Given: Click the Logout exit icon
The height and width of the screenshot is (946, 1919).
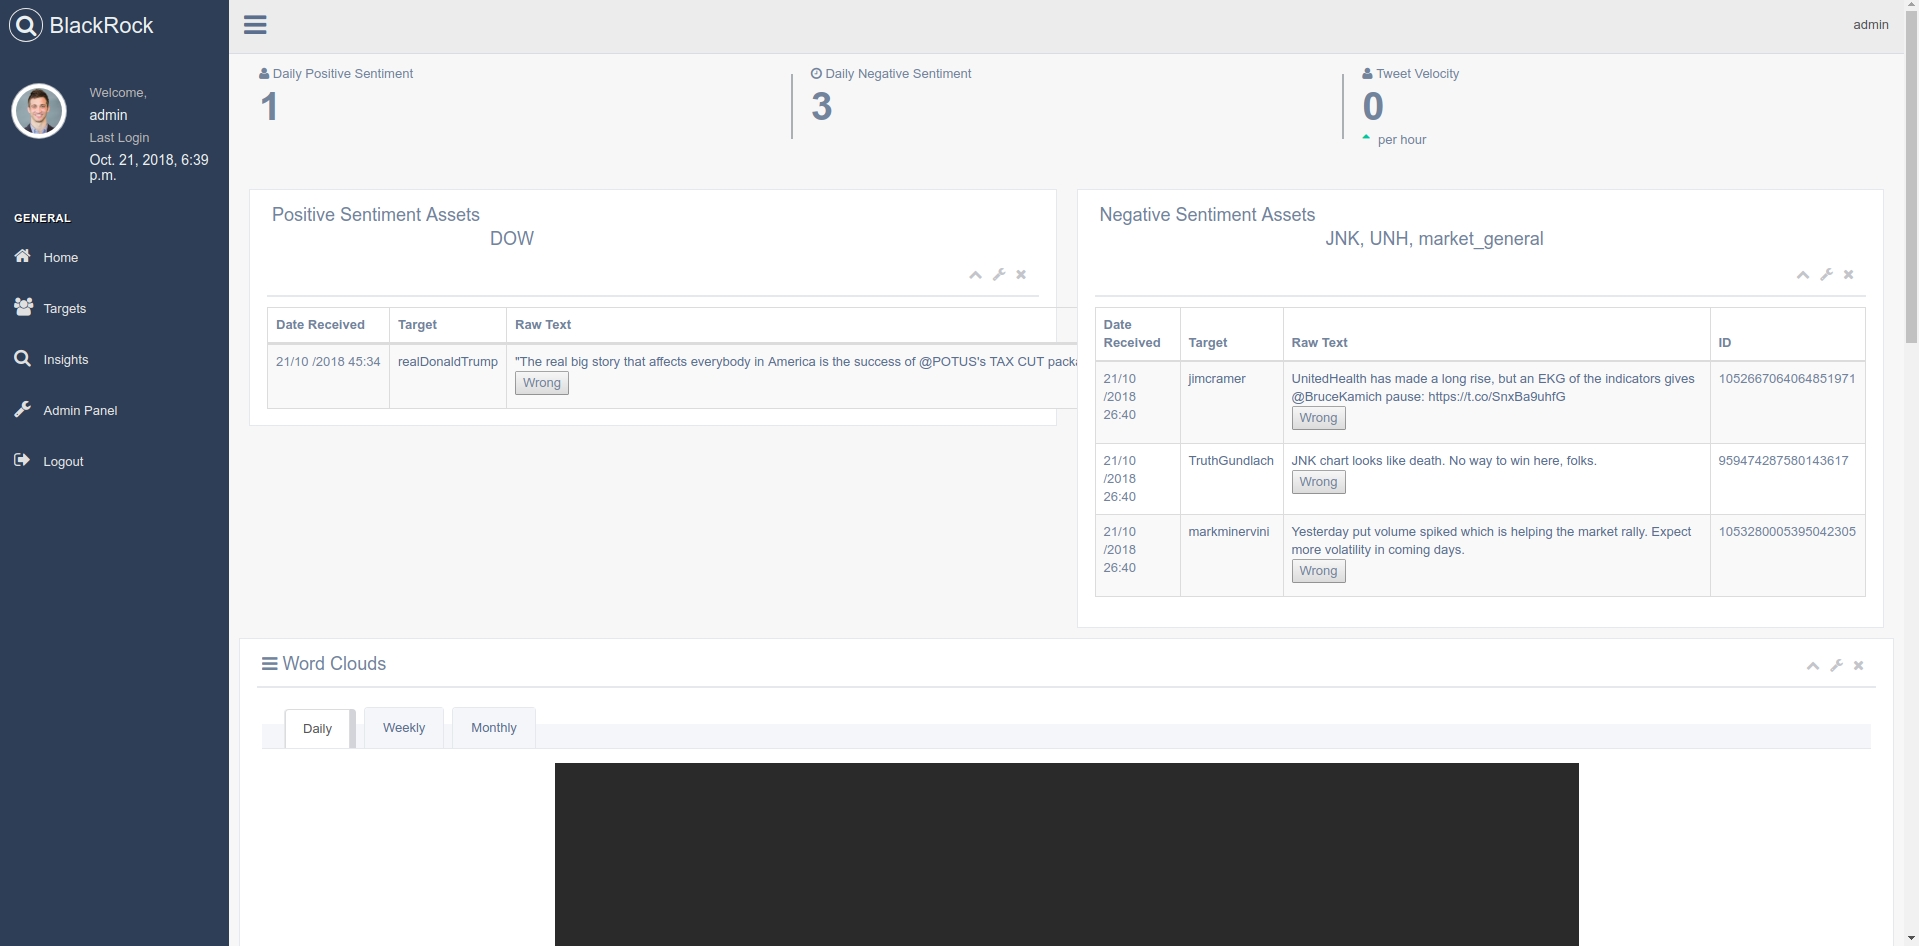Looking at the screenshot, I should click(x=22, y=460).
